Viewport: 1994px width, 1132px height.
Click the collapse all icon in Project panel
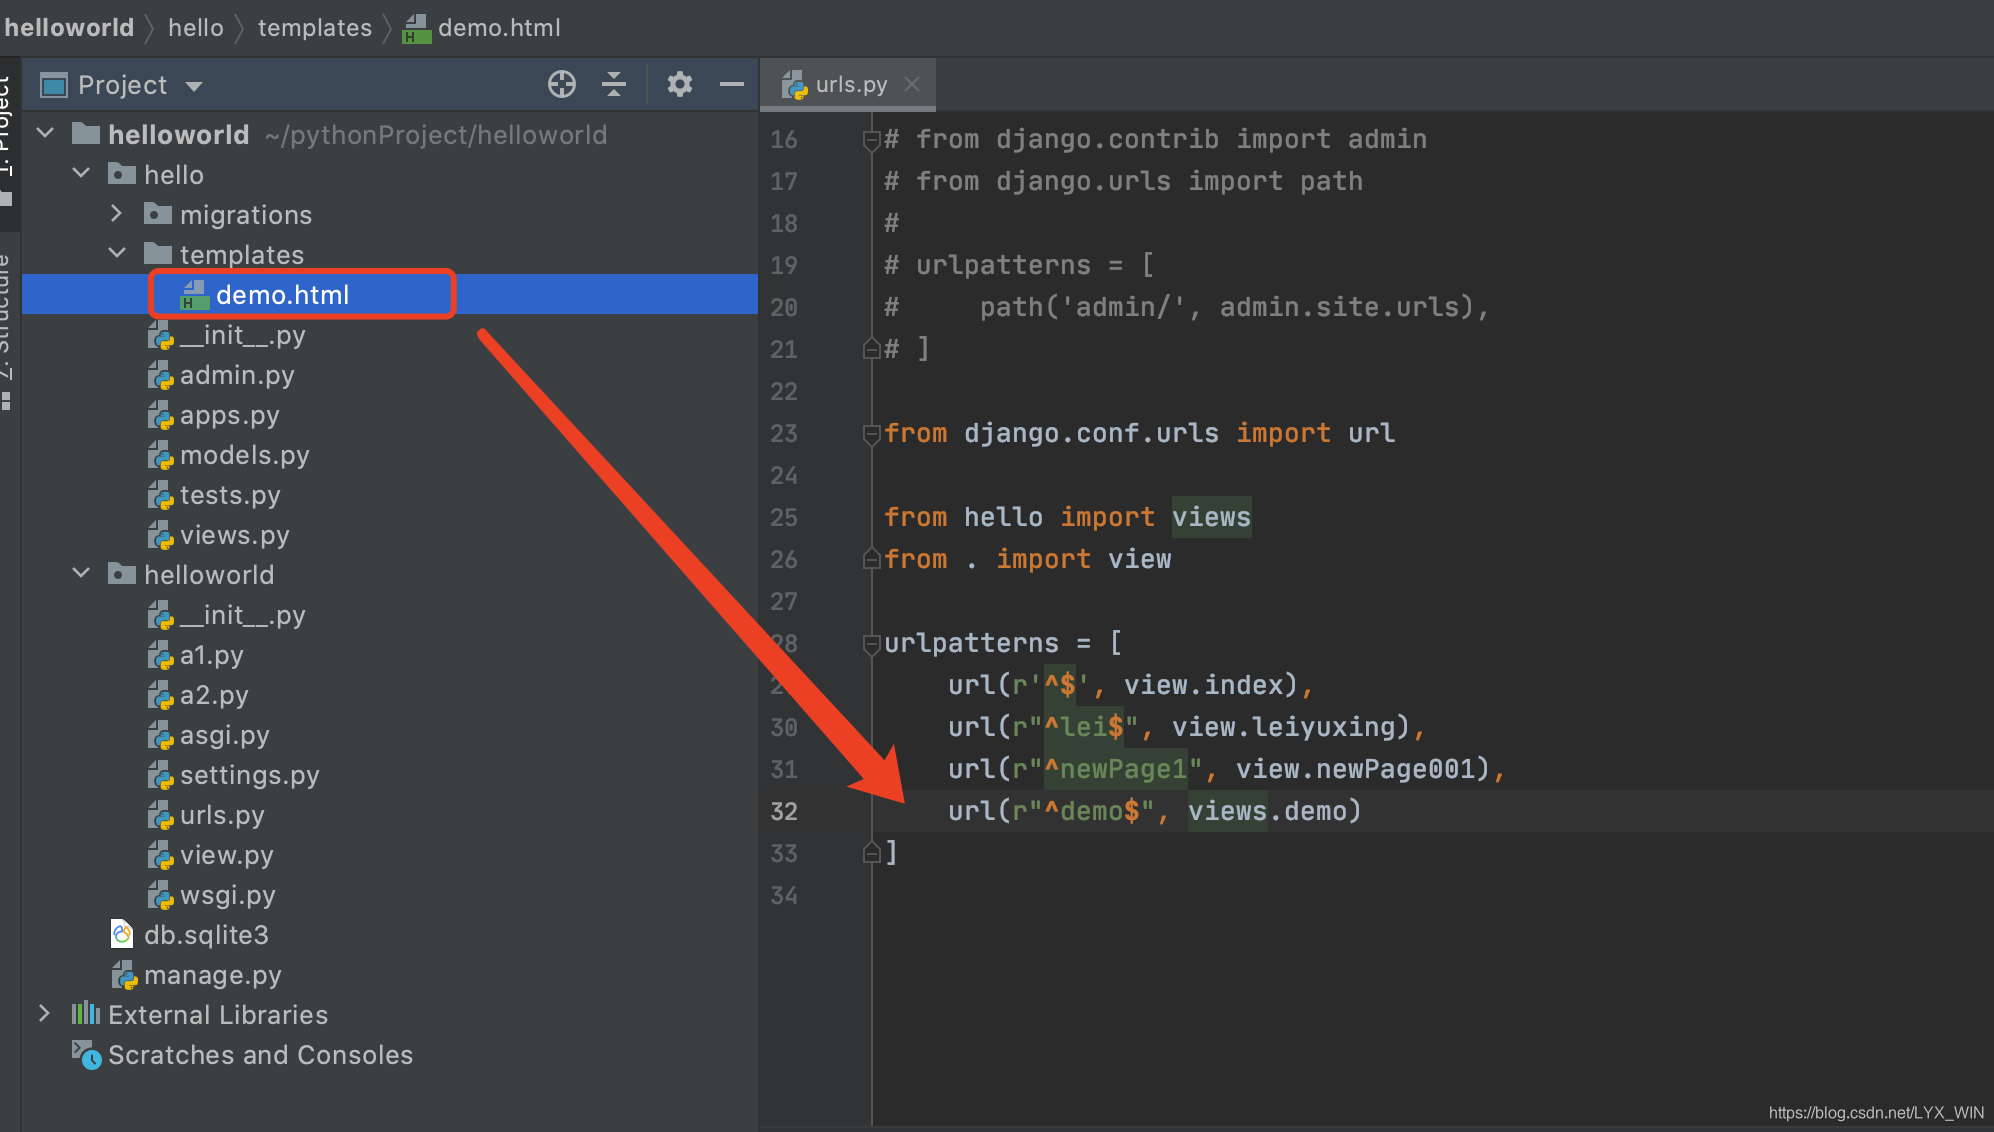pyautogui.click(x=614, y=85)
